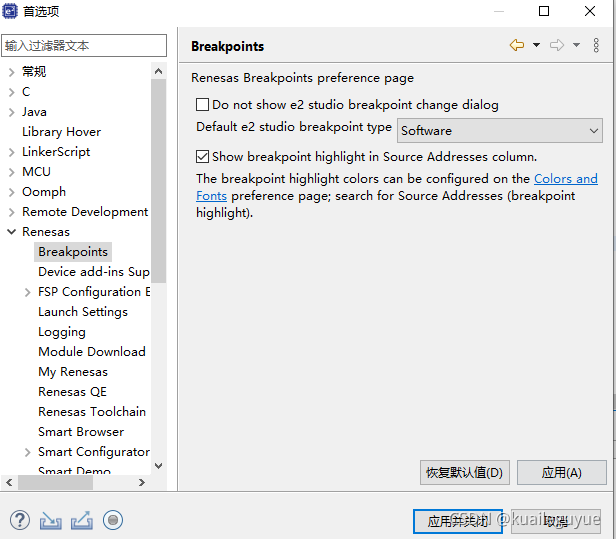The image size is (616, 539).
Task: Click the forward navigation arrow icon
Action: [x=557, y=45]
